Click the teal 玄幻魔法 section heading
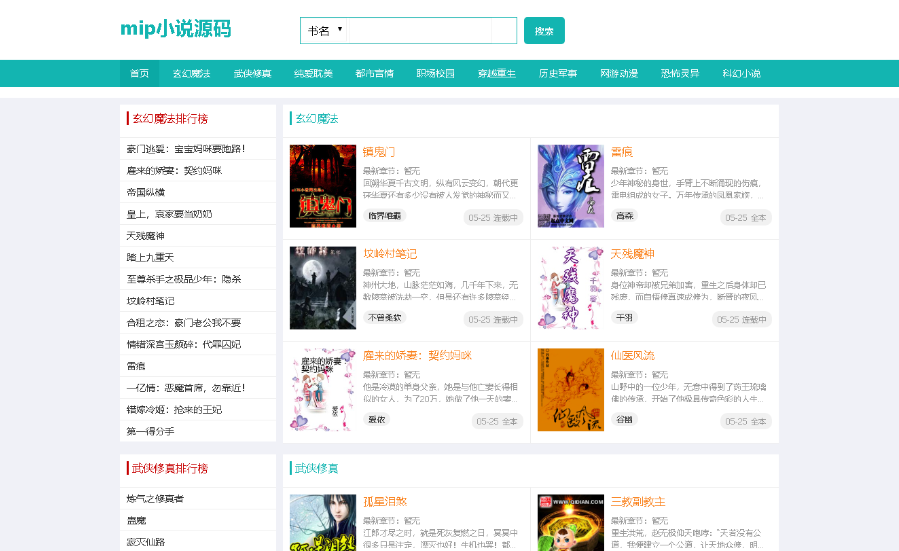Image resolution: width=899 pixels, height=551 pixels. coord(316,119)
